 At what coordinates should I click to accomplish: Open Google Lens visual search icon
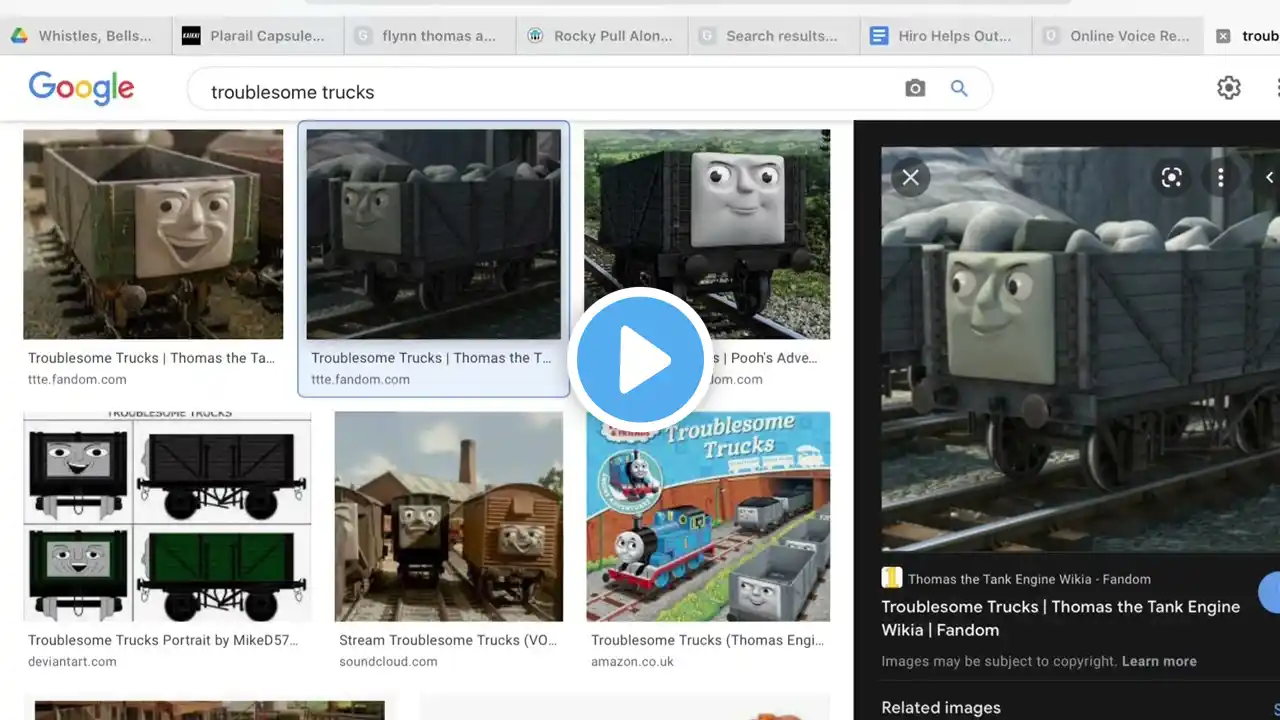(x=1172, y=177)
